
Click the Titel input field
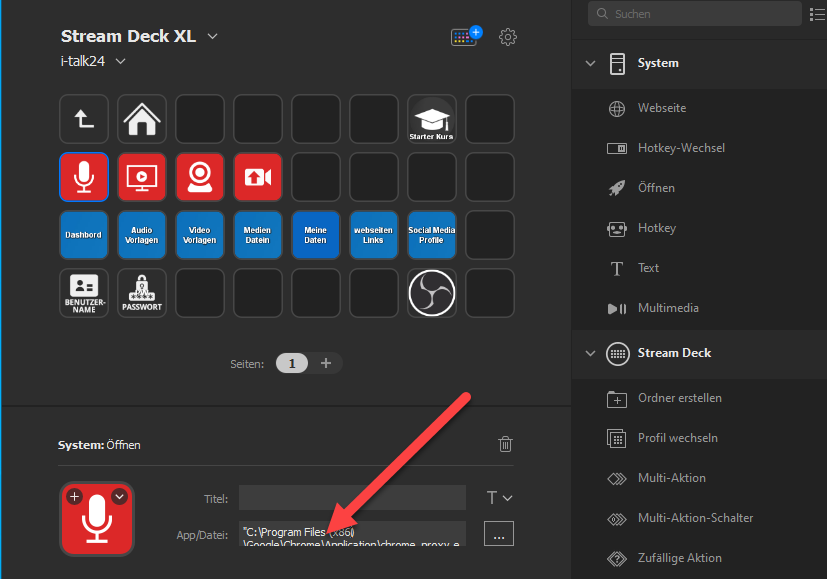point(352,498)
